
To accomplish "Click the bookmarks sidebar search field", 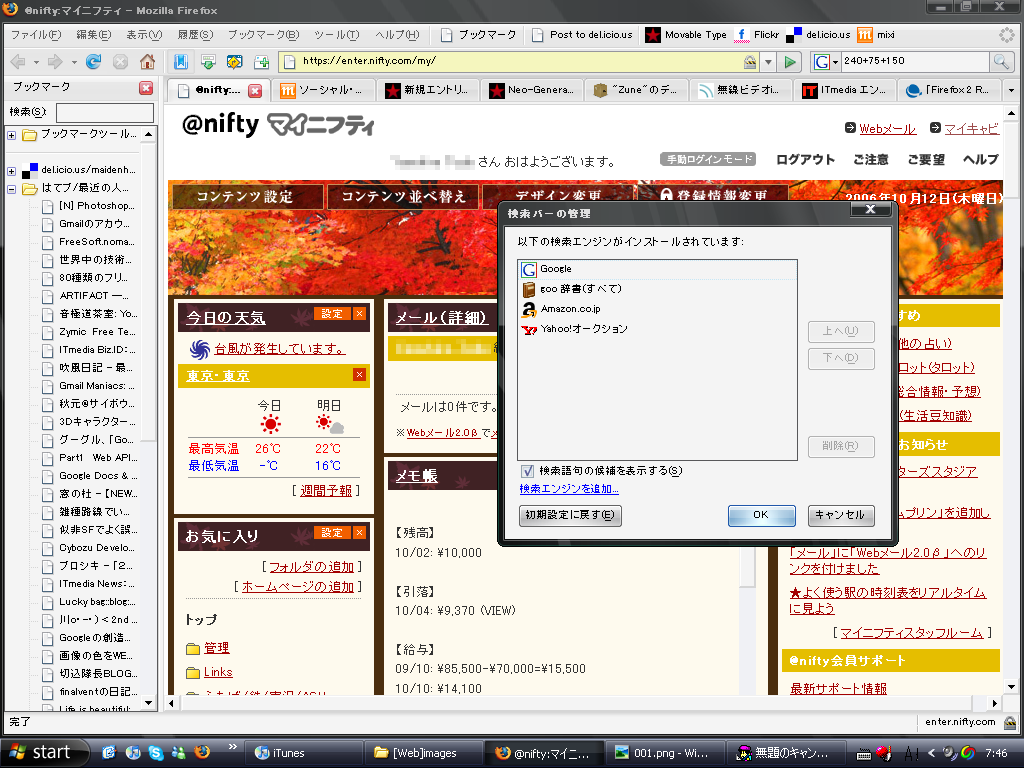I will pyautogui.click(x=104, y=112).
